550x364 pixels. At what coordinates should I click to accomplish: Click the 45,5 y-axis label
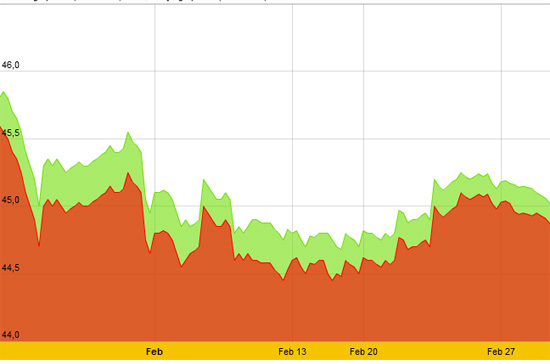(11, 133)
